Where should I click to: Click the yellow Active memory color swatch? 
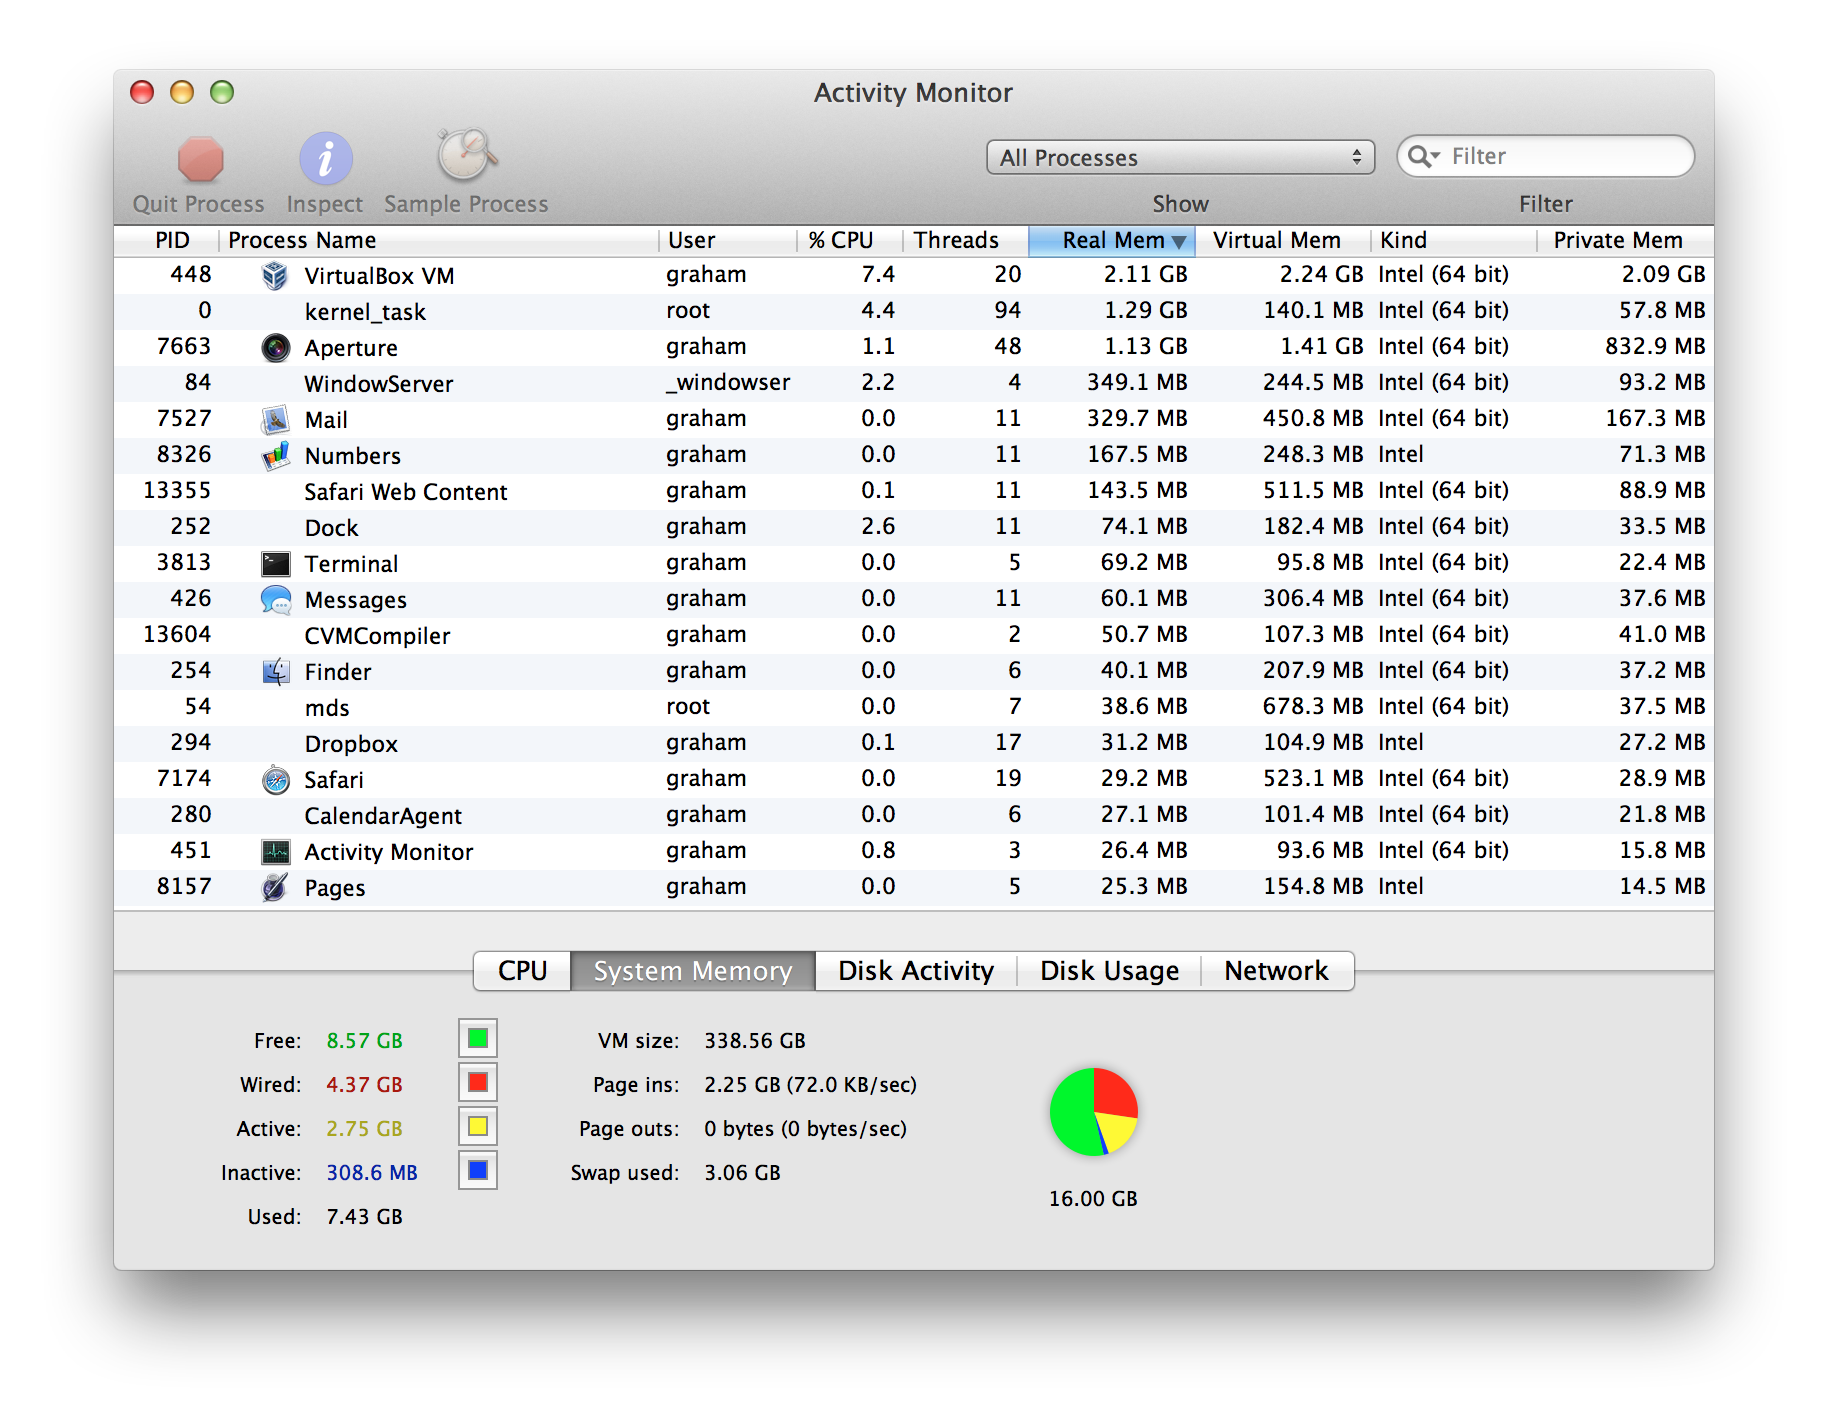[x=478, y=1126]
